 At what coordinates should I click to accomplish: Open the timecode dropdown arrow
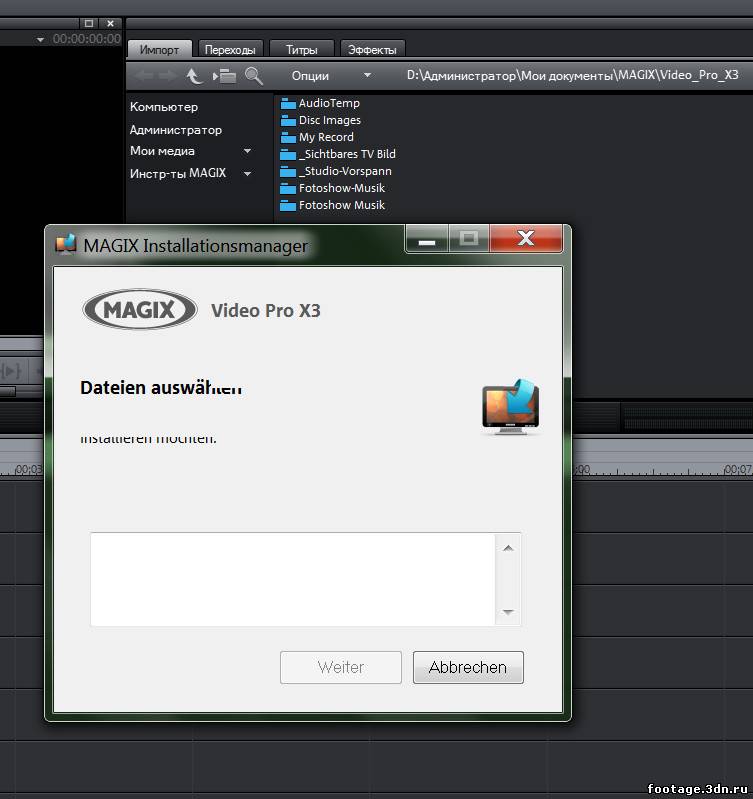40,40
